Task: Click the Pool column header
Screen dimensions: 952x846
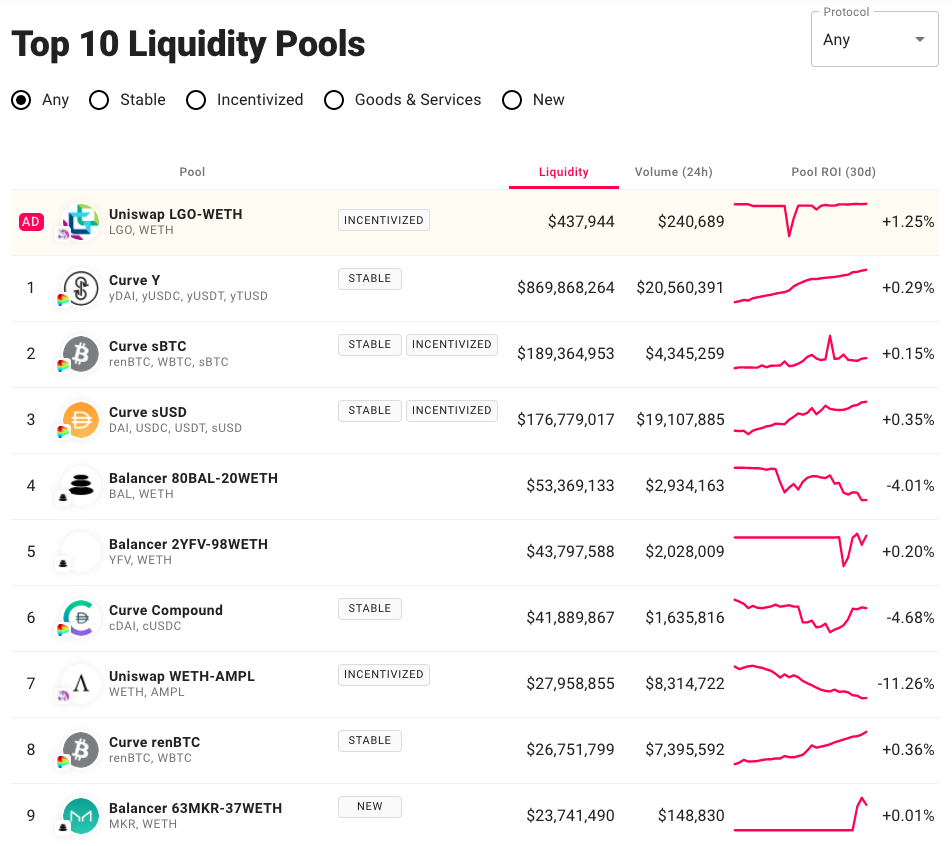Action: (192, 172)
